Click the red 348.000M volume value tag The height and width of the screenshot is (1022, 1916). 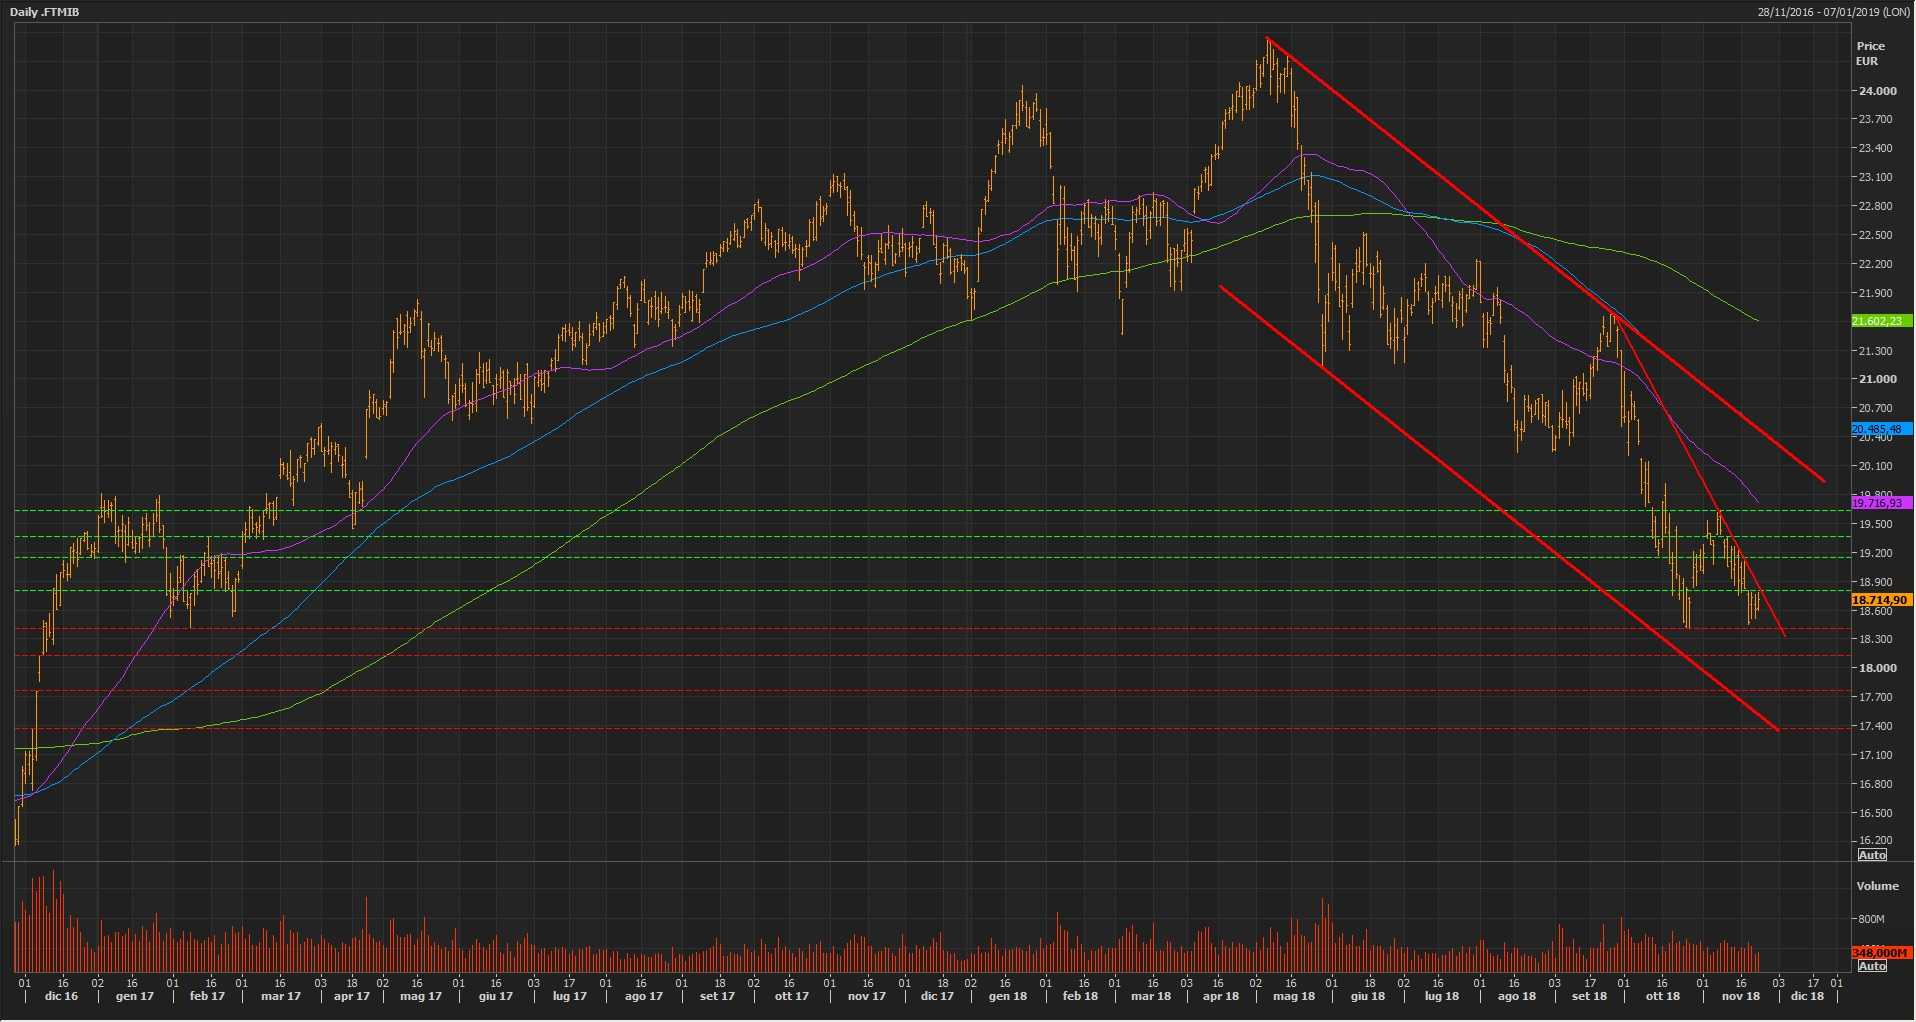click(x=1881, y=953)
